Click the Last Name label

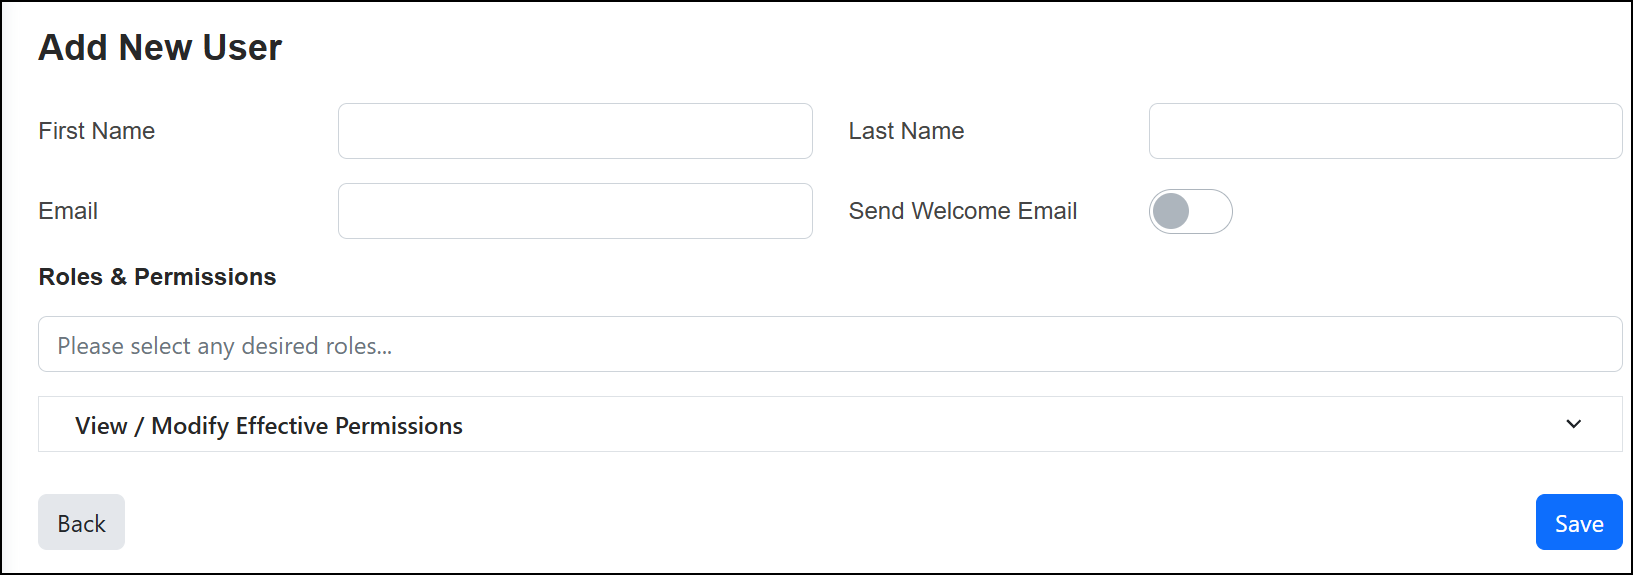pos(906,131)
